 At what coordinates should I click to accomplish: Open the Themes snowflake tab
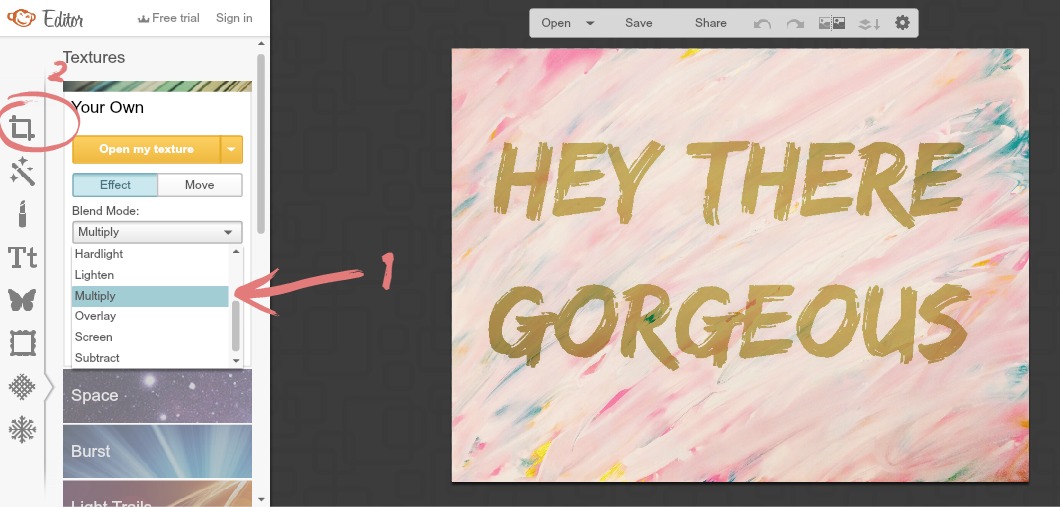pos(22,430)
